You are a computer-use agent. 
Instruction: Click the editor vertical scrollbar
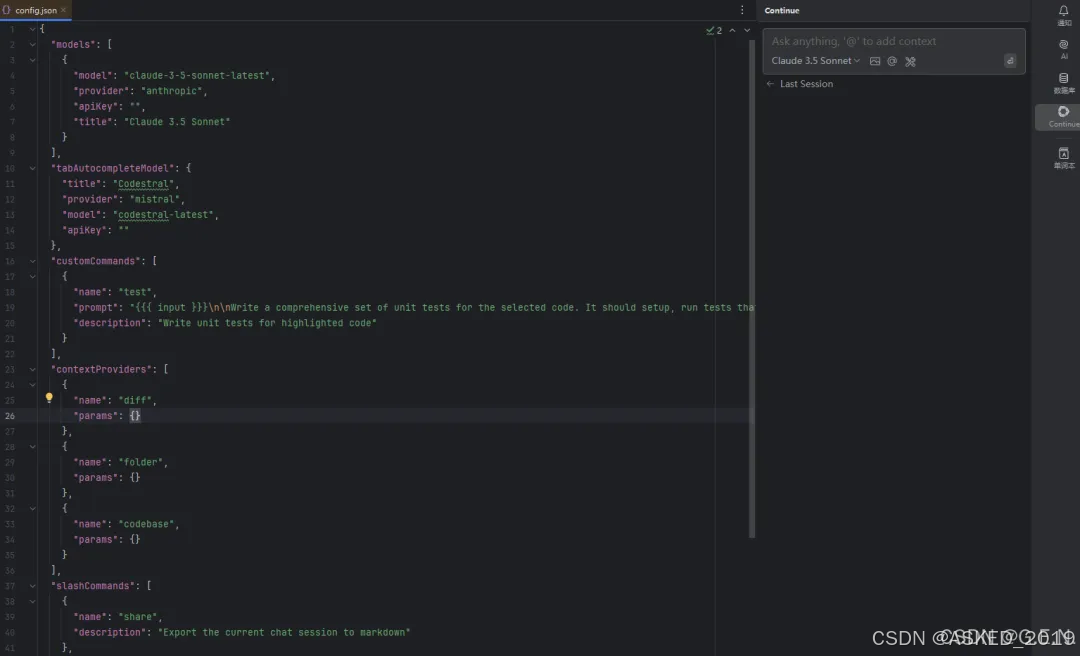[751, 288]
